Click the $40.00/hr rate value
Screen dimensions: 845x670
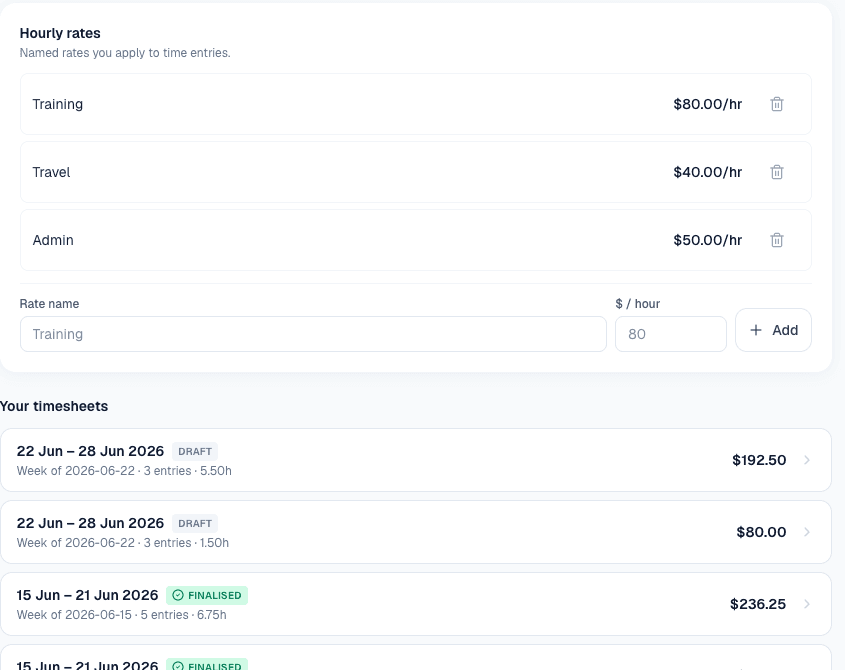708,172
